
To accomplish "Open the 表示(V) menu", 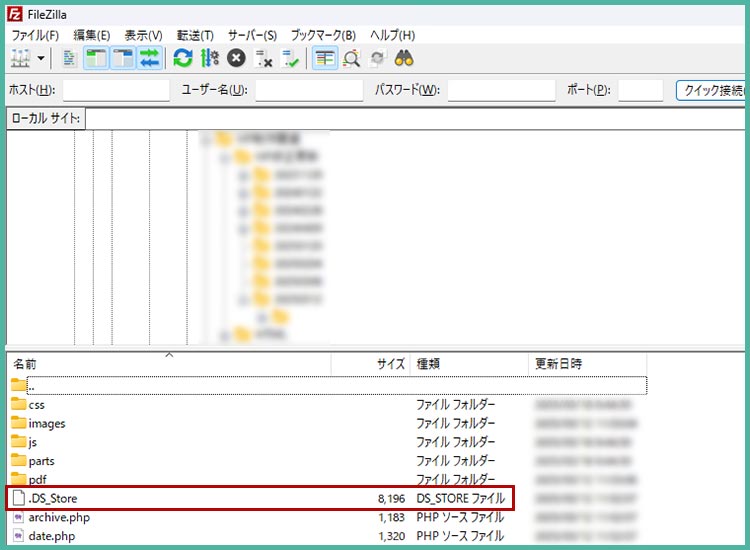I will pos(143,35).
